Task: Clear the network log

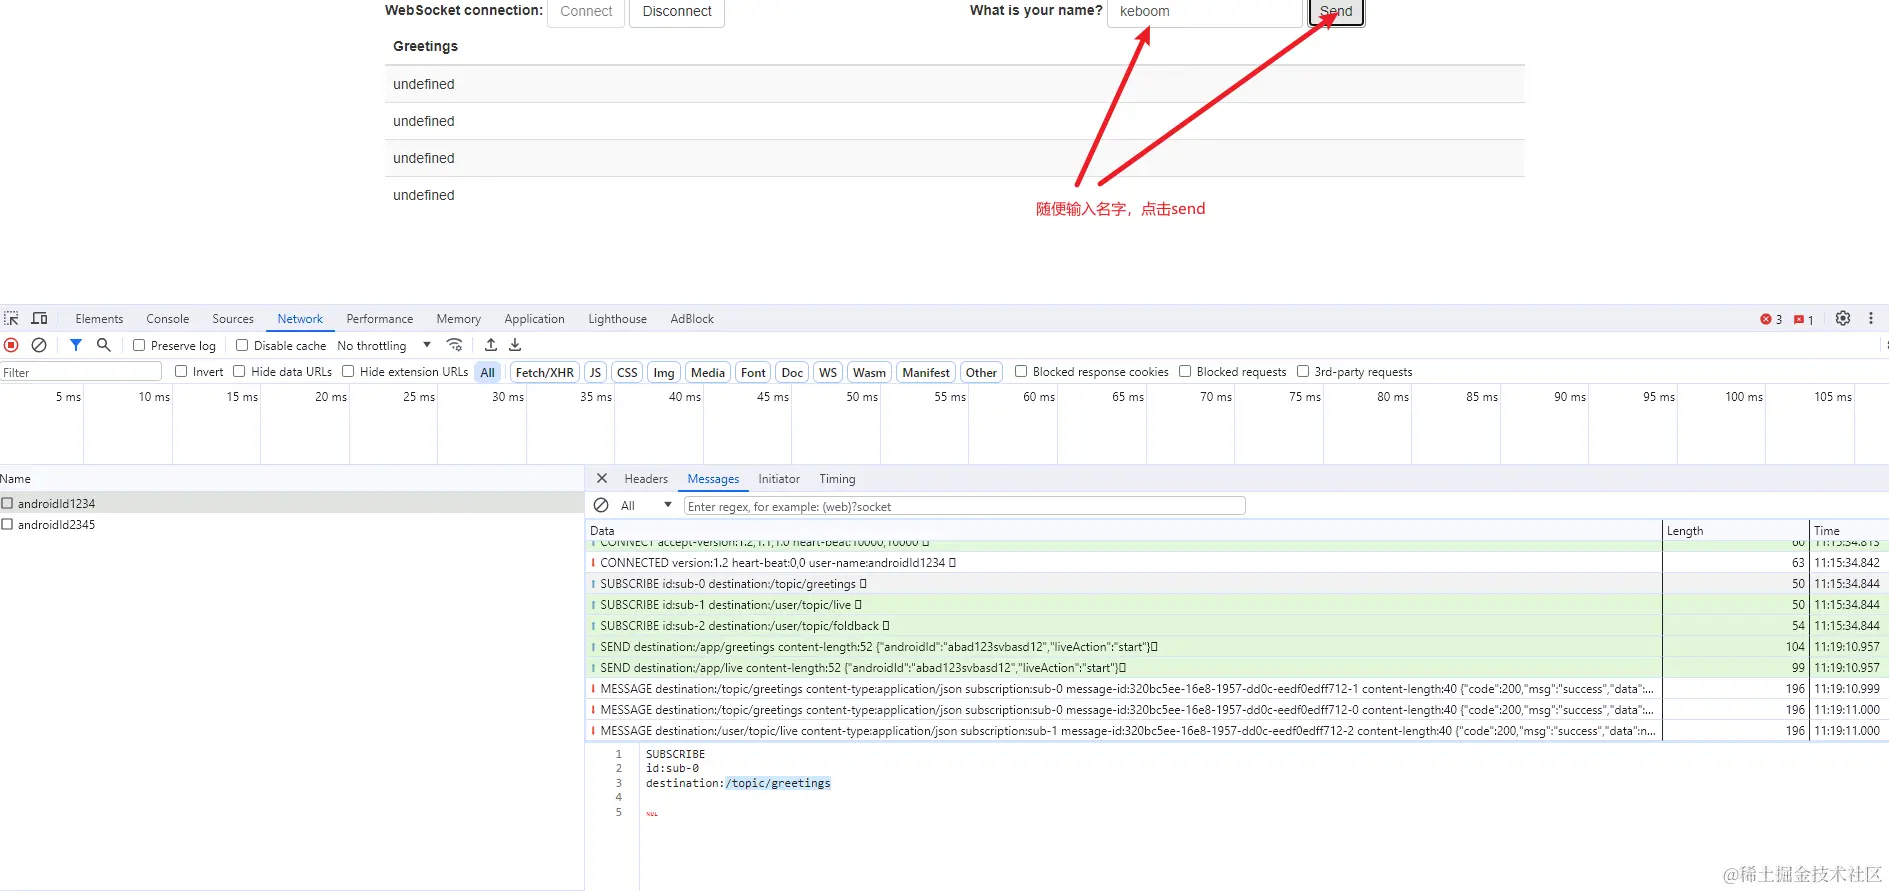Action: pos(39,345)
